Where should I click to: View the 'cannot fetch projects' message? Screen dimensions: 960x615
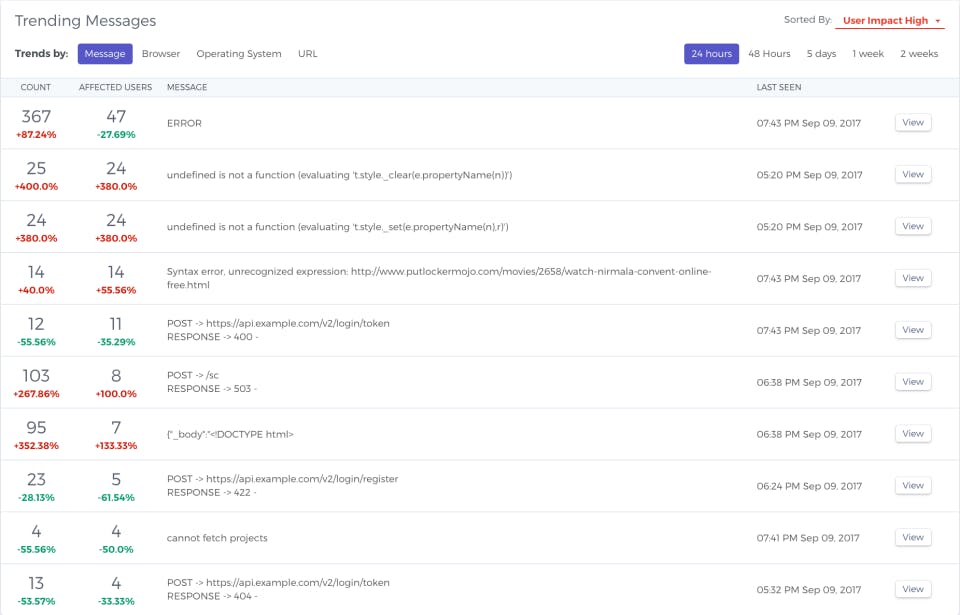(912, 537)
